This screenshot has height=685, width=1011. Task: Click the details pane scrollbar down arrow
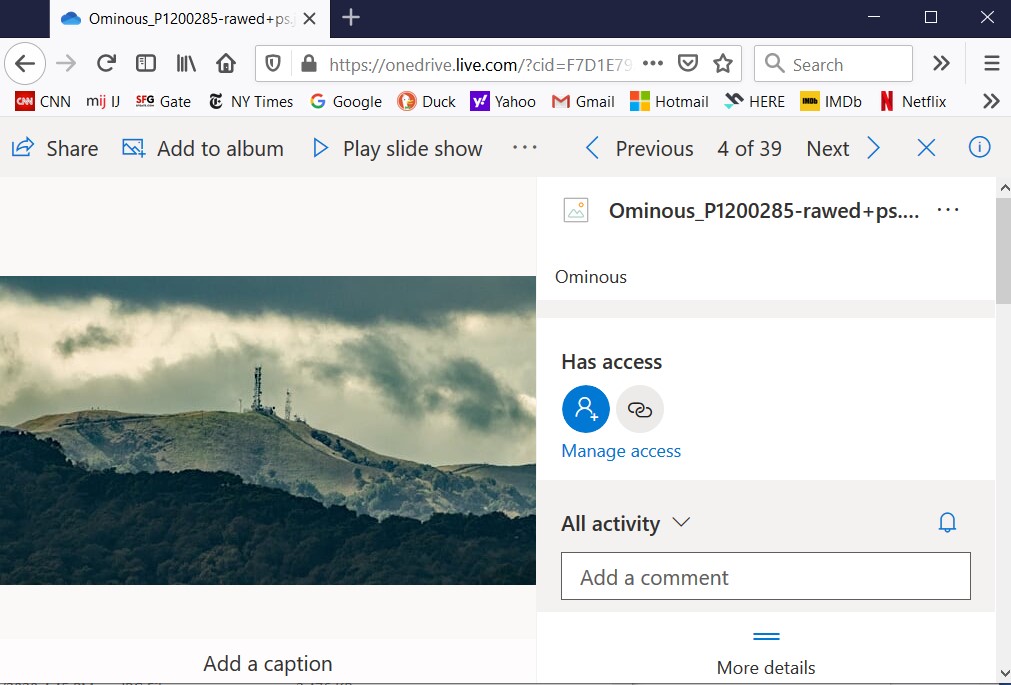click(x=1004, y=673)
